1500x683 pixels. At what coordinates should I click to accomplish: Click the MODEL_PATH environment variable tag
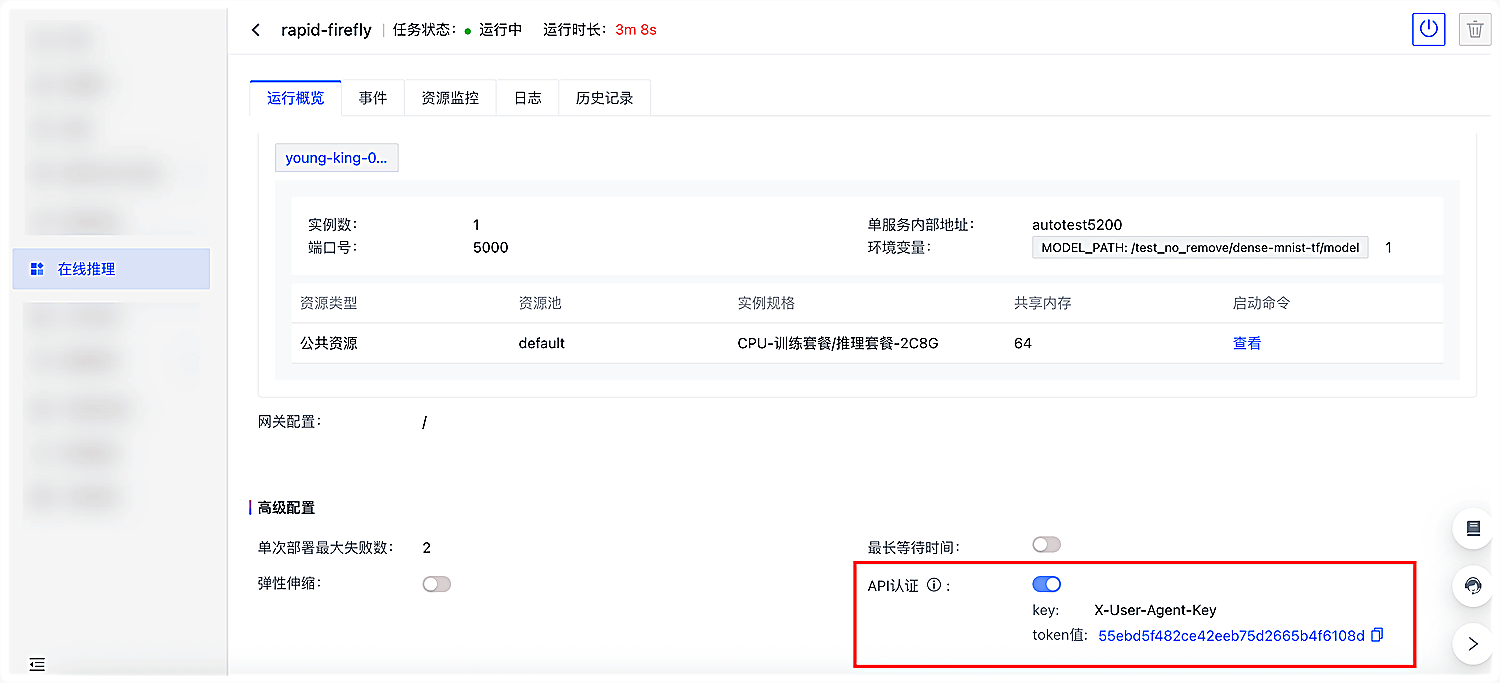[1200, 247]
